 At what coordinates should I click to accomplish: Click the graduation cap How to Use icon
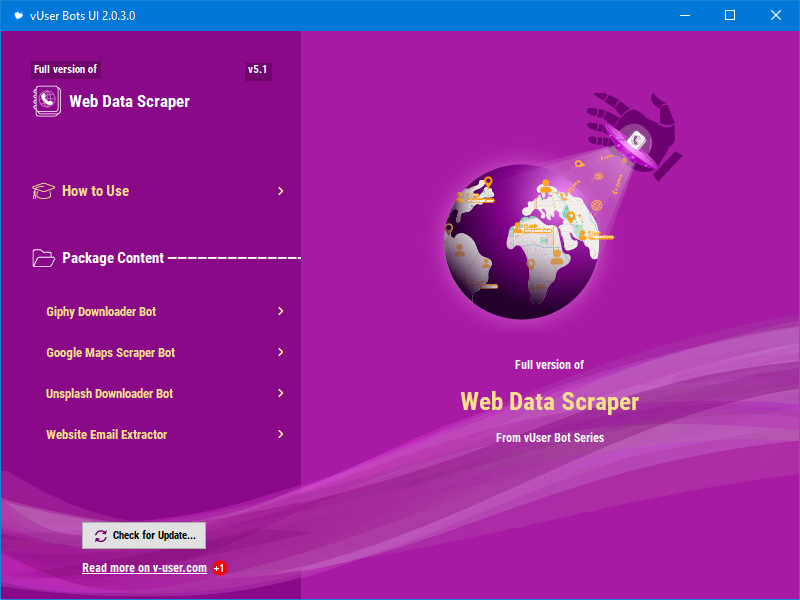coord(43,191)
